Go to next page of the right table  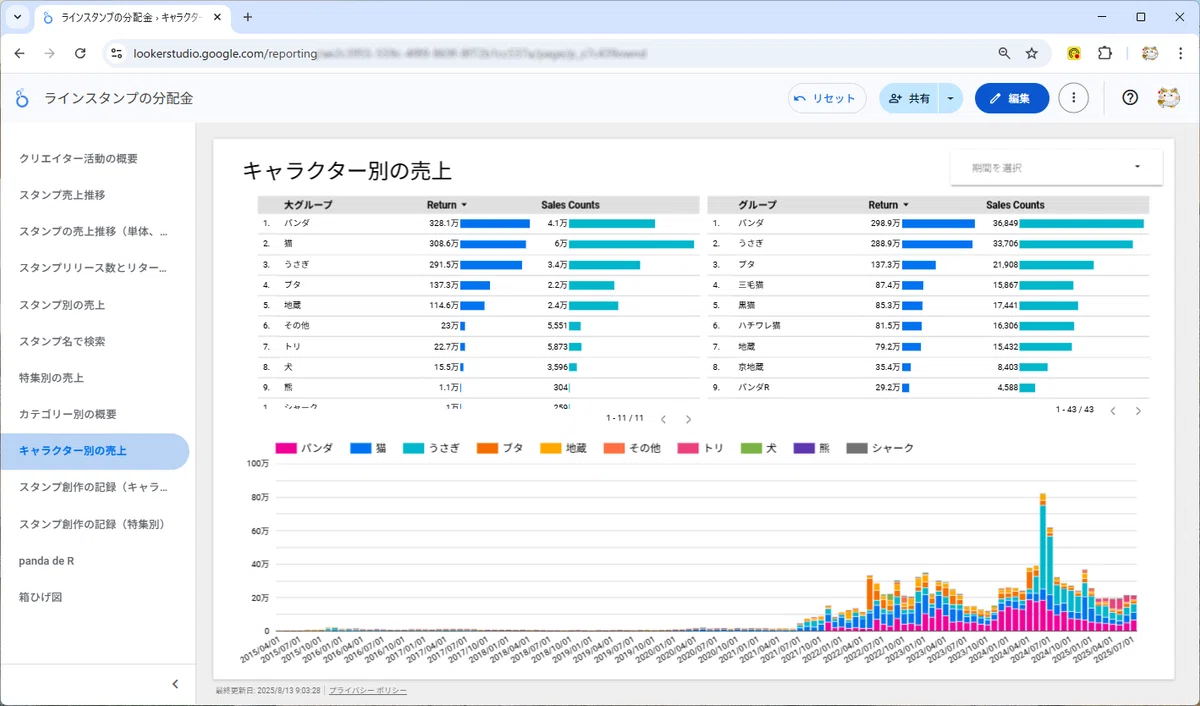(1138, 410)
